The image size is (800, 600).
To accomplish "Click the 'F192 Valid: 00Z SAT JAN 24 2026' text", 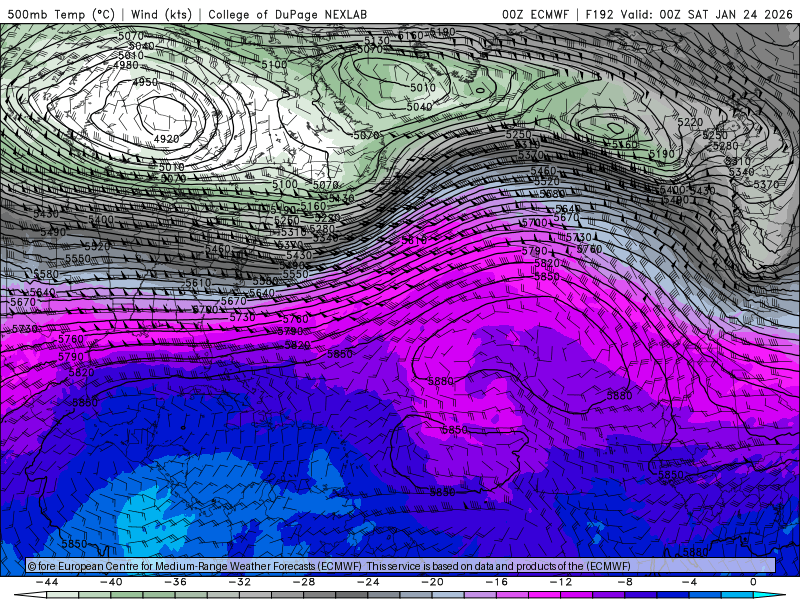I will [689, 14].
